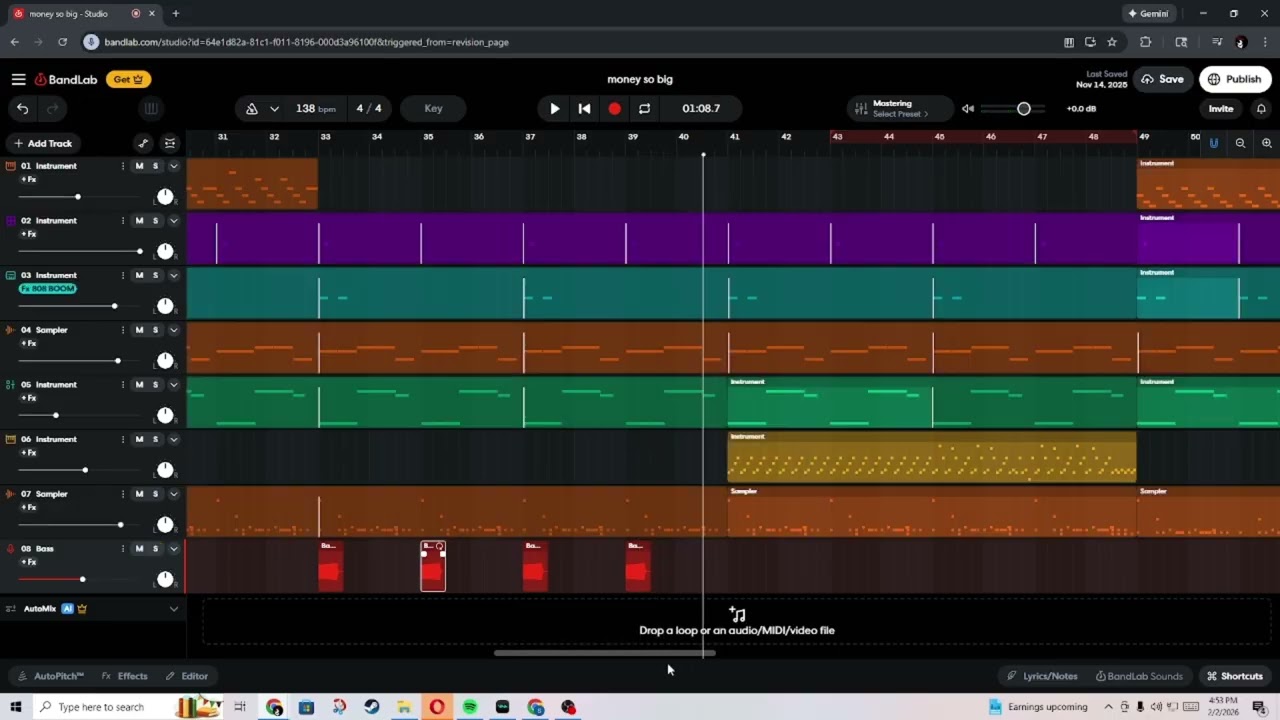The width and height of the screenshot is (1280, 720).
Task: Click the red record button
Action: tap(614, 108)
